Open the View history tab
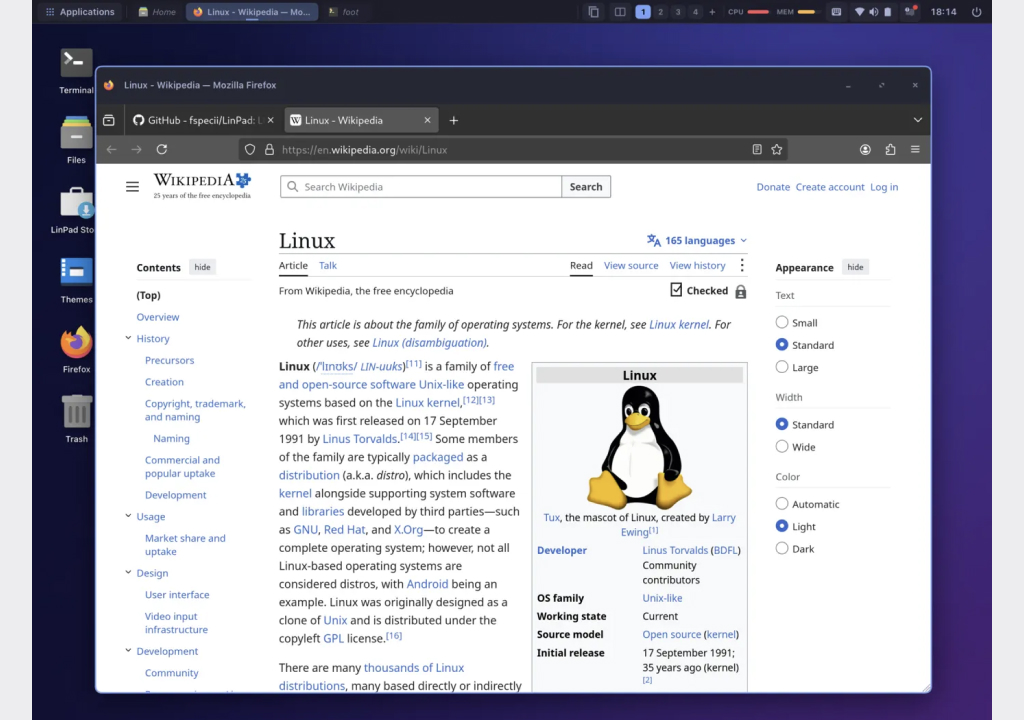Image resolution: width=1024 pixels, height=720 pixels. tap(697, 265)
